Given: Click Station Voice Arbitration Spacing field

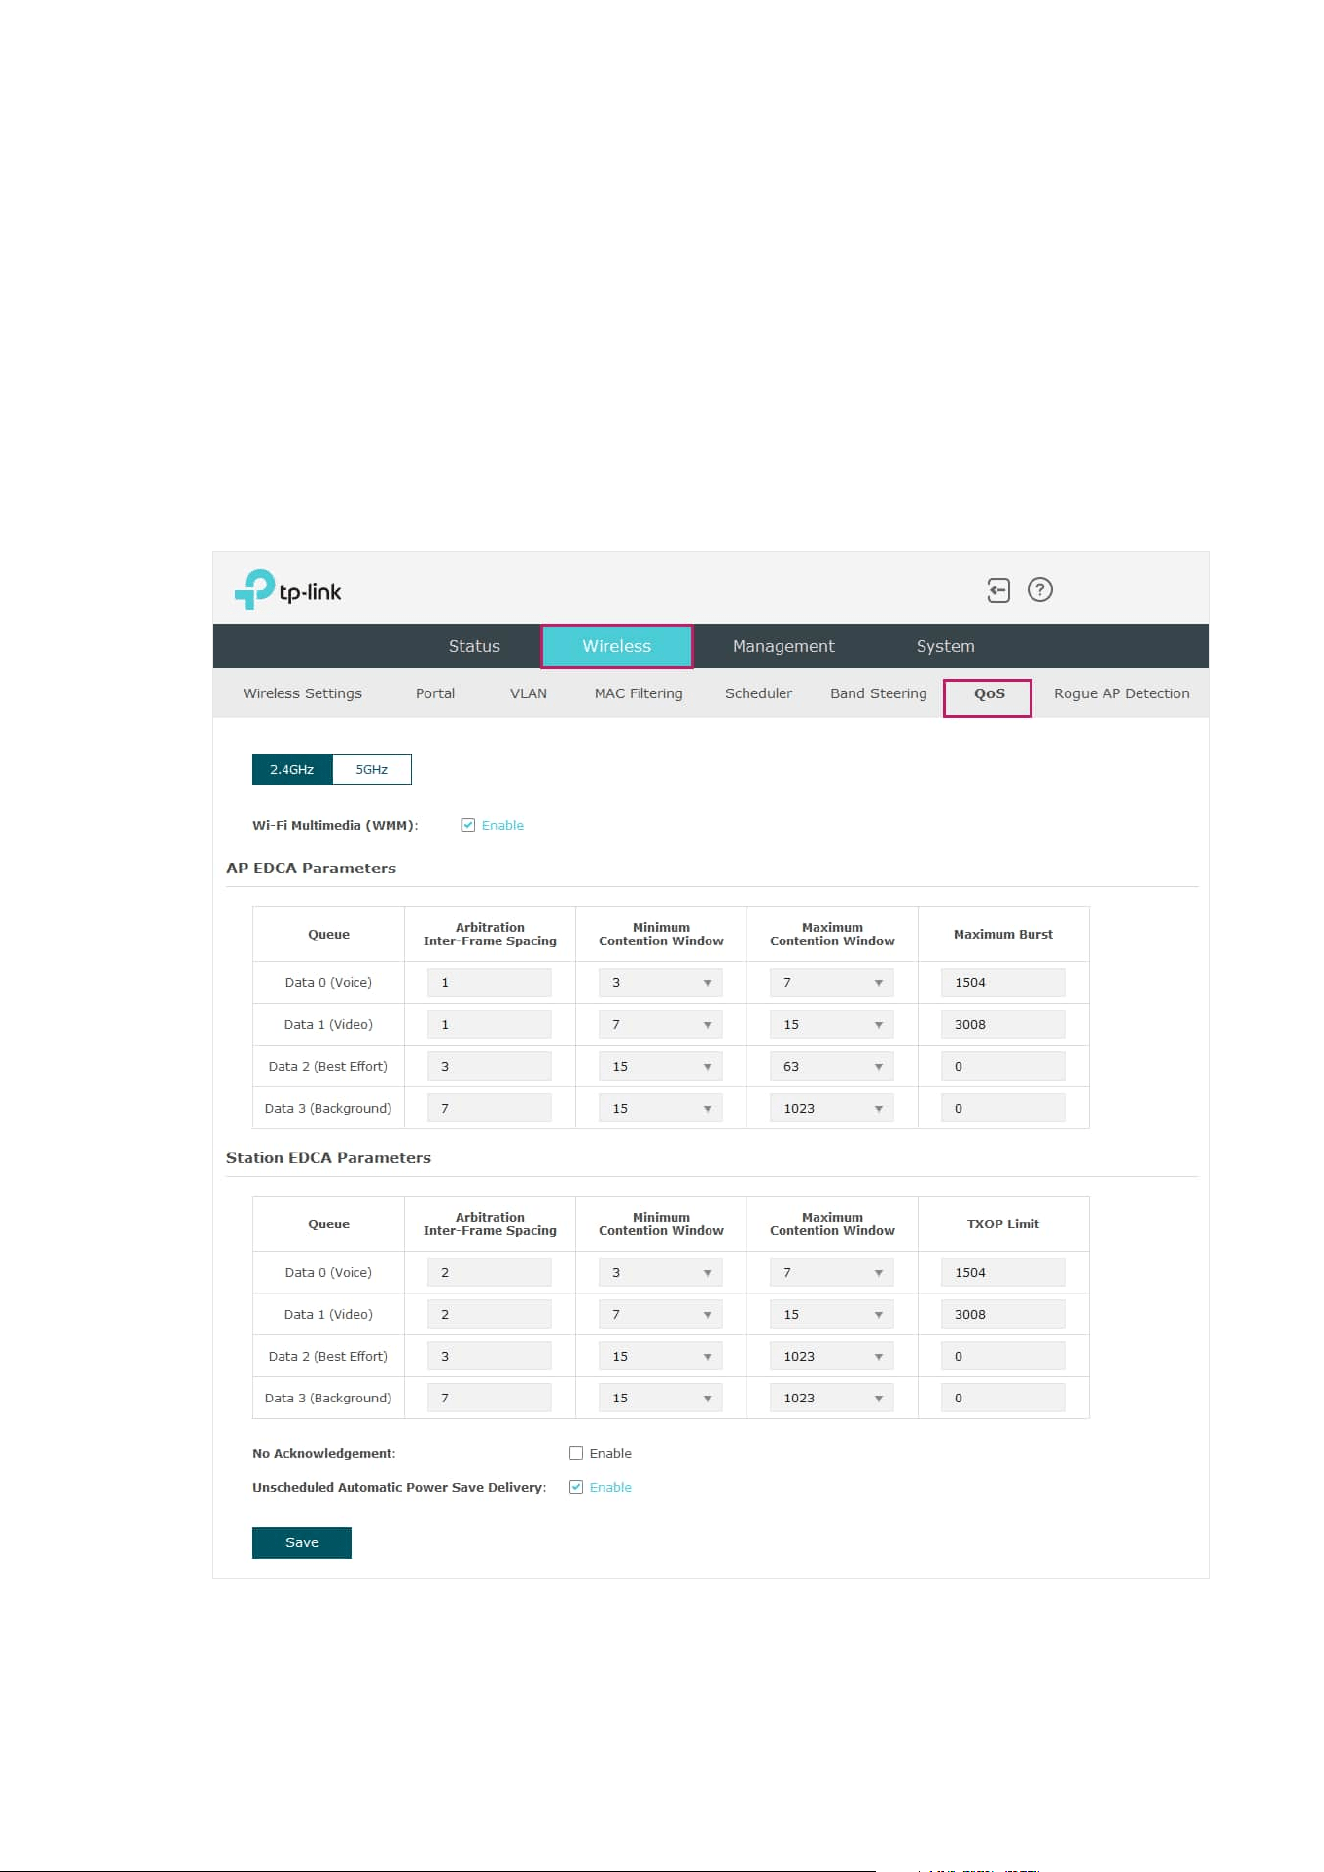Looking at the screenshot, I should point(489,1273).
